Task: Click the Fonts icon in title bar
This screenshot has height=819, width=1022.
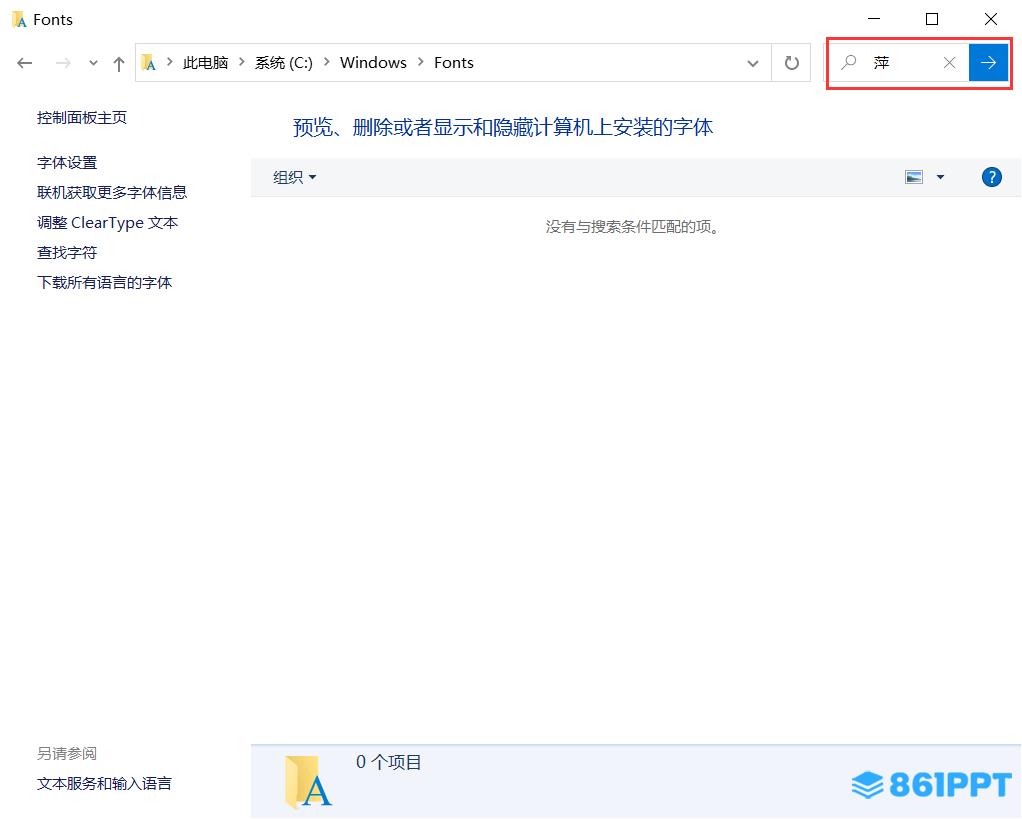Action: coord(20,20)
